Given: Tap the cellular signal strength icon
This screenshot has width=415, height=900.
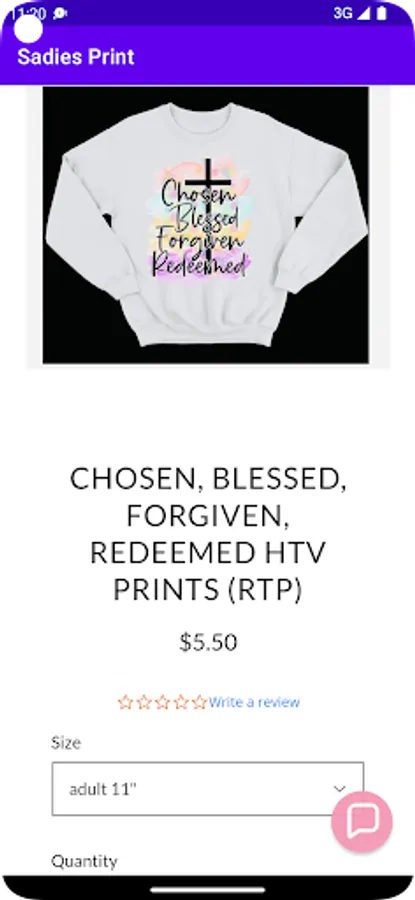Looking at the screenshot, I should pyautogui.click(x=364, y=13).
